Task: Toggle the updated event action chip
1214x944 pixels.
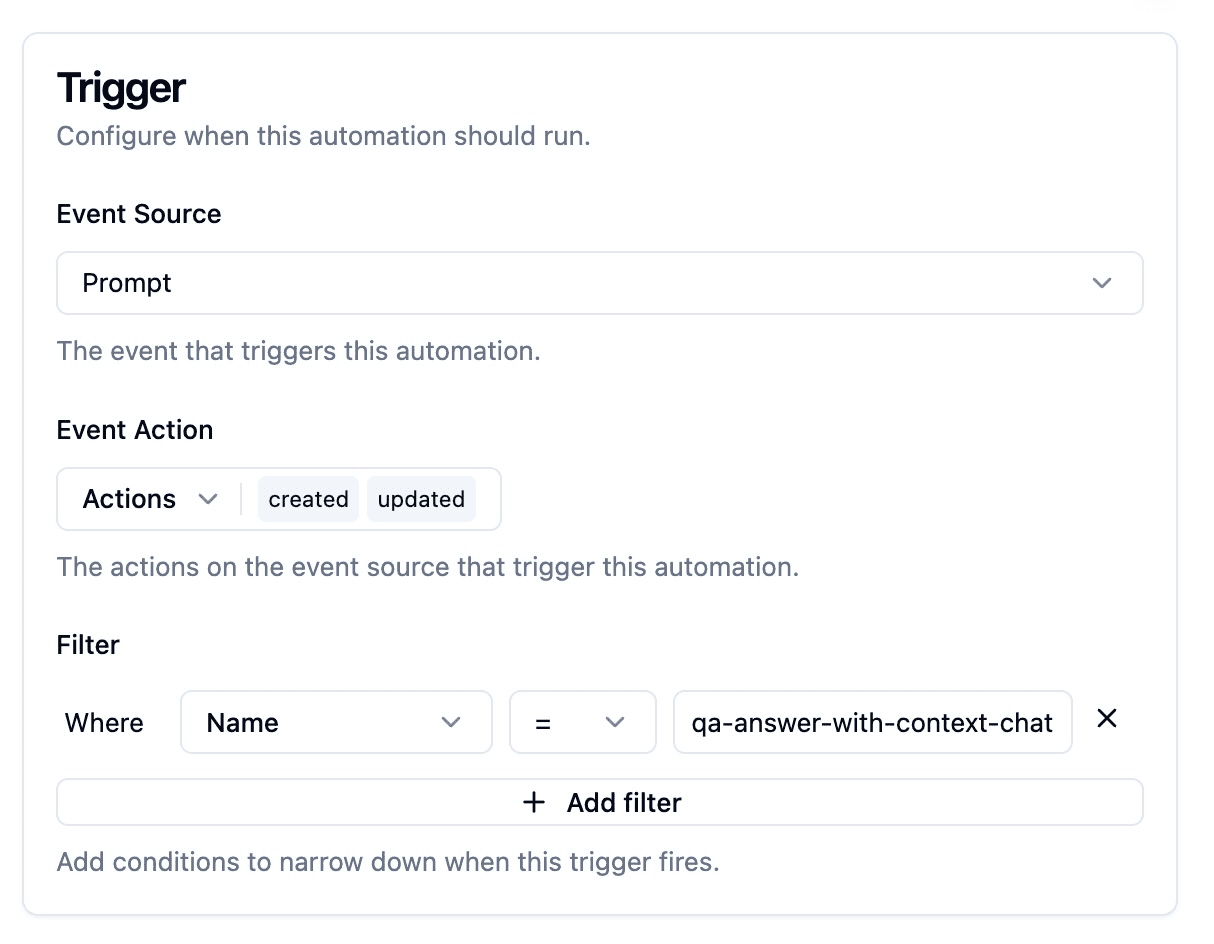Action: [x=421, y=498]
